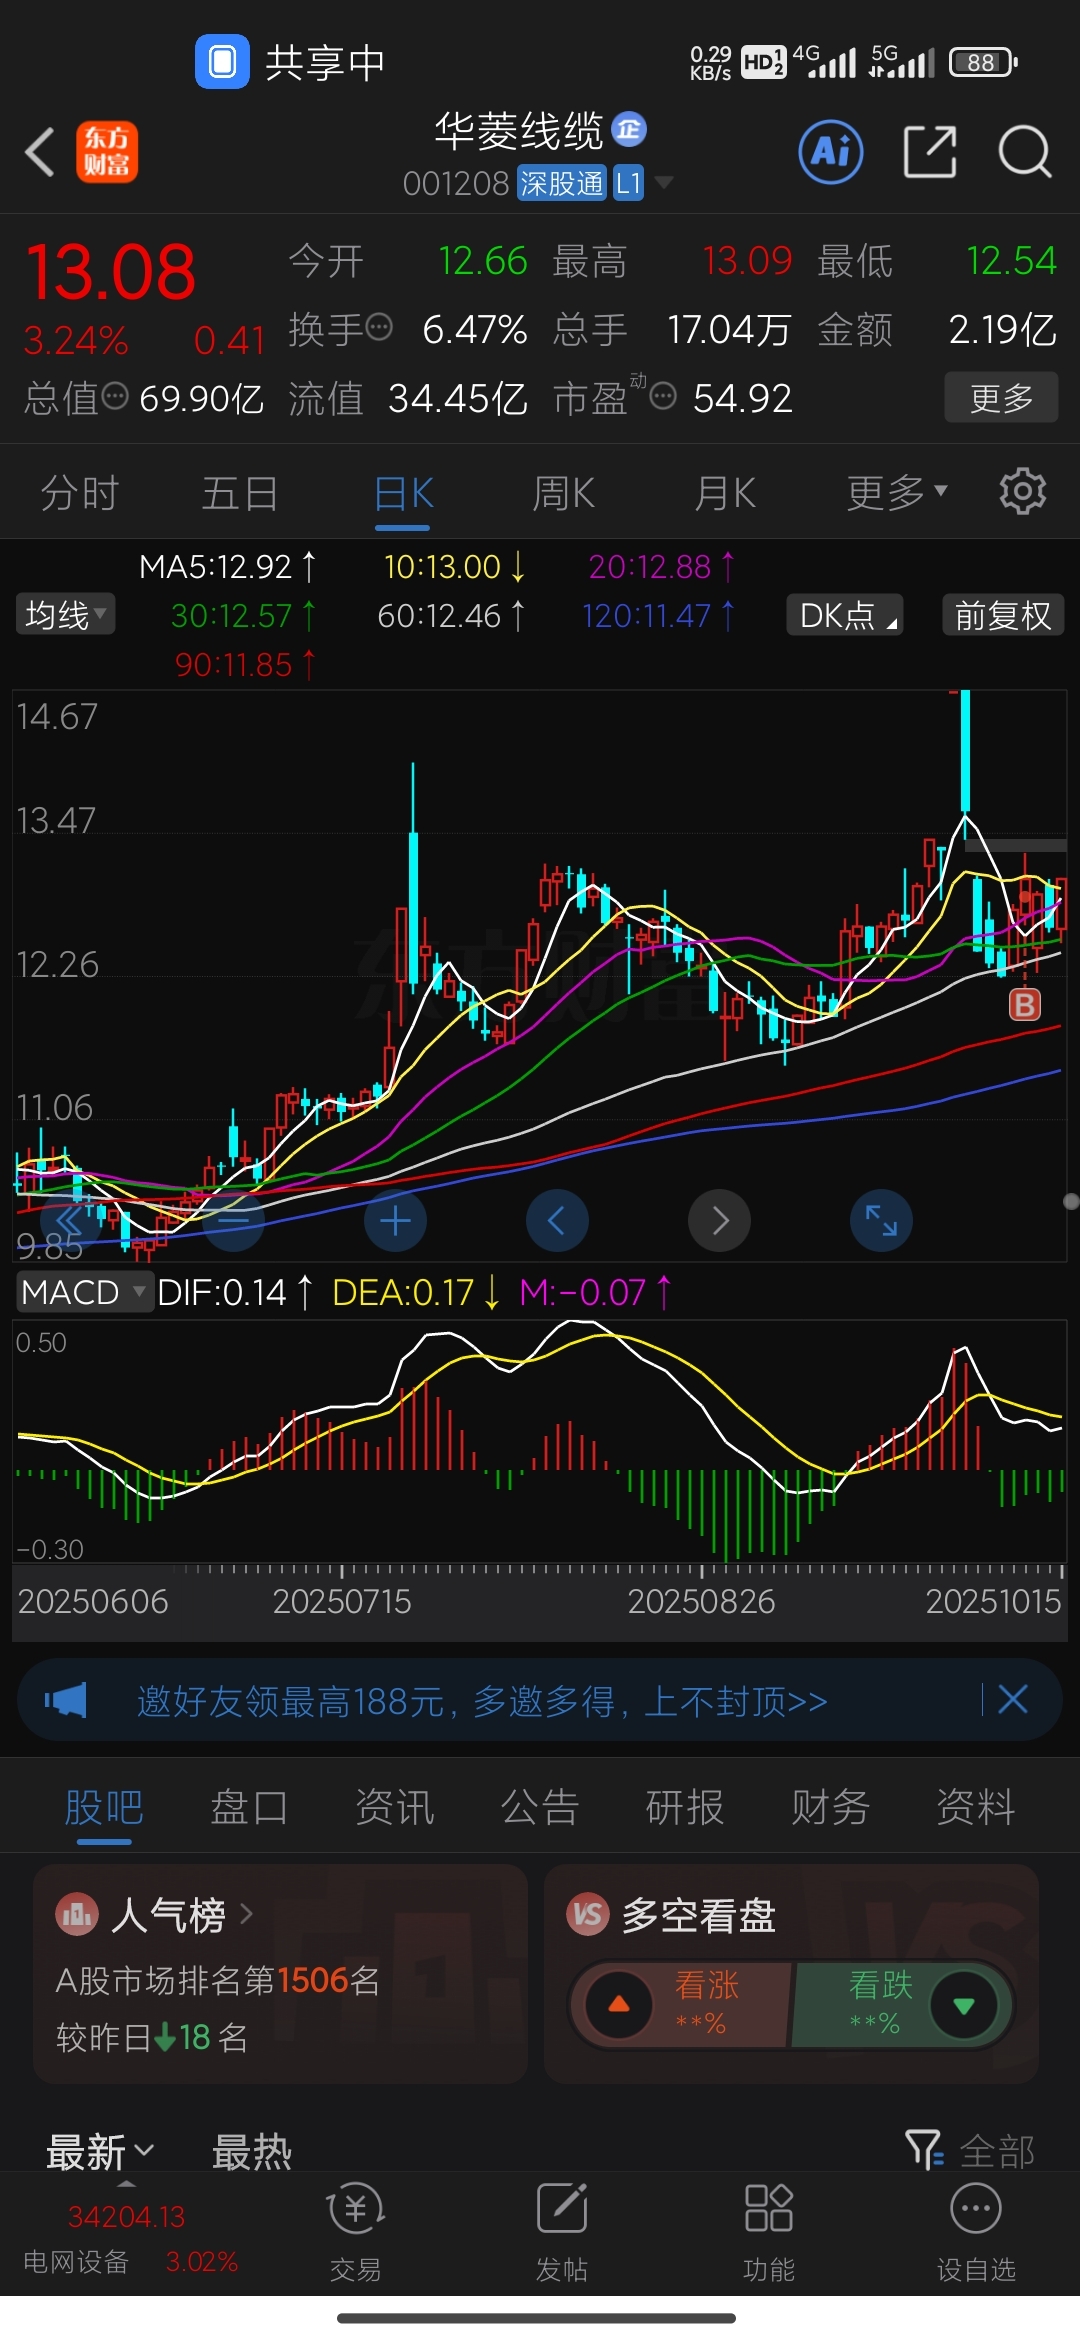Viewport: 1080px width, 2340px height.
Task: Expand the 最新 sort dropdown
Action: click(x=100, y=2151)
